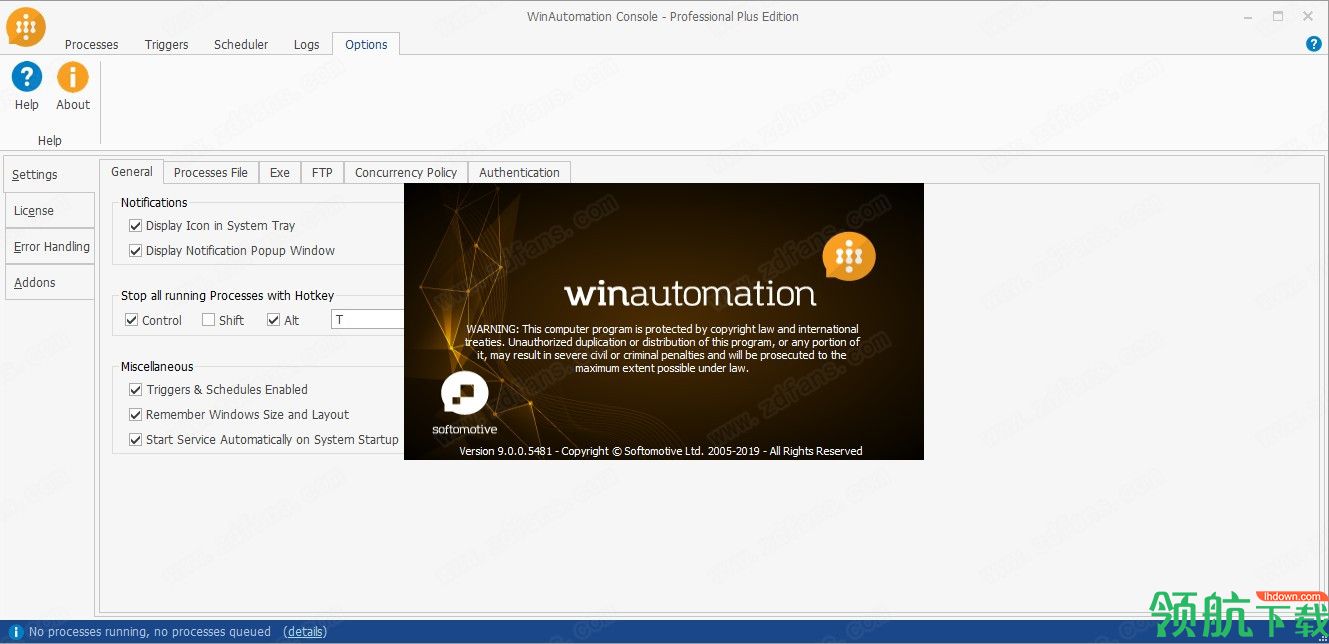The image size is (1329, 644).
Task: Minimize the WinAutomation Console window
Action: tap(1248, 16)
